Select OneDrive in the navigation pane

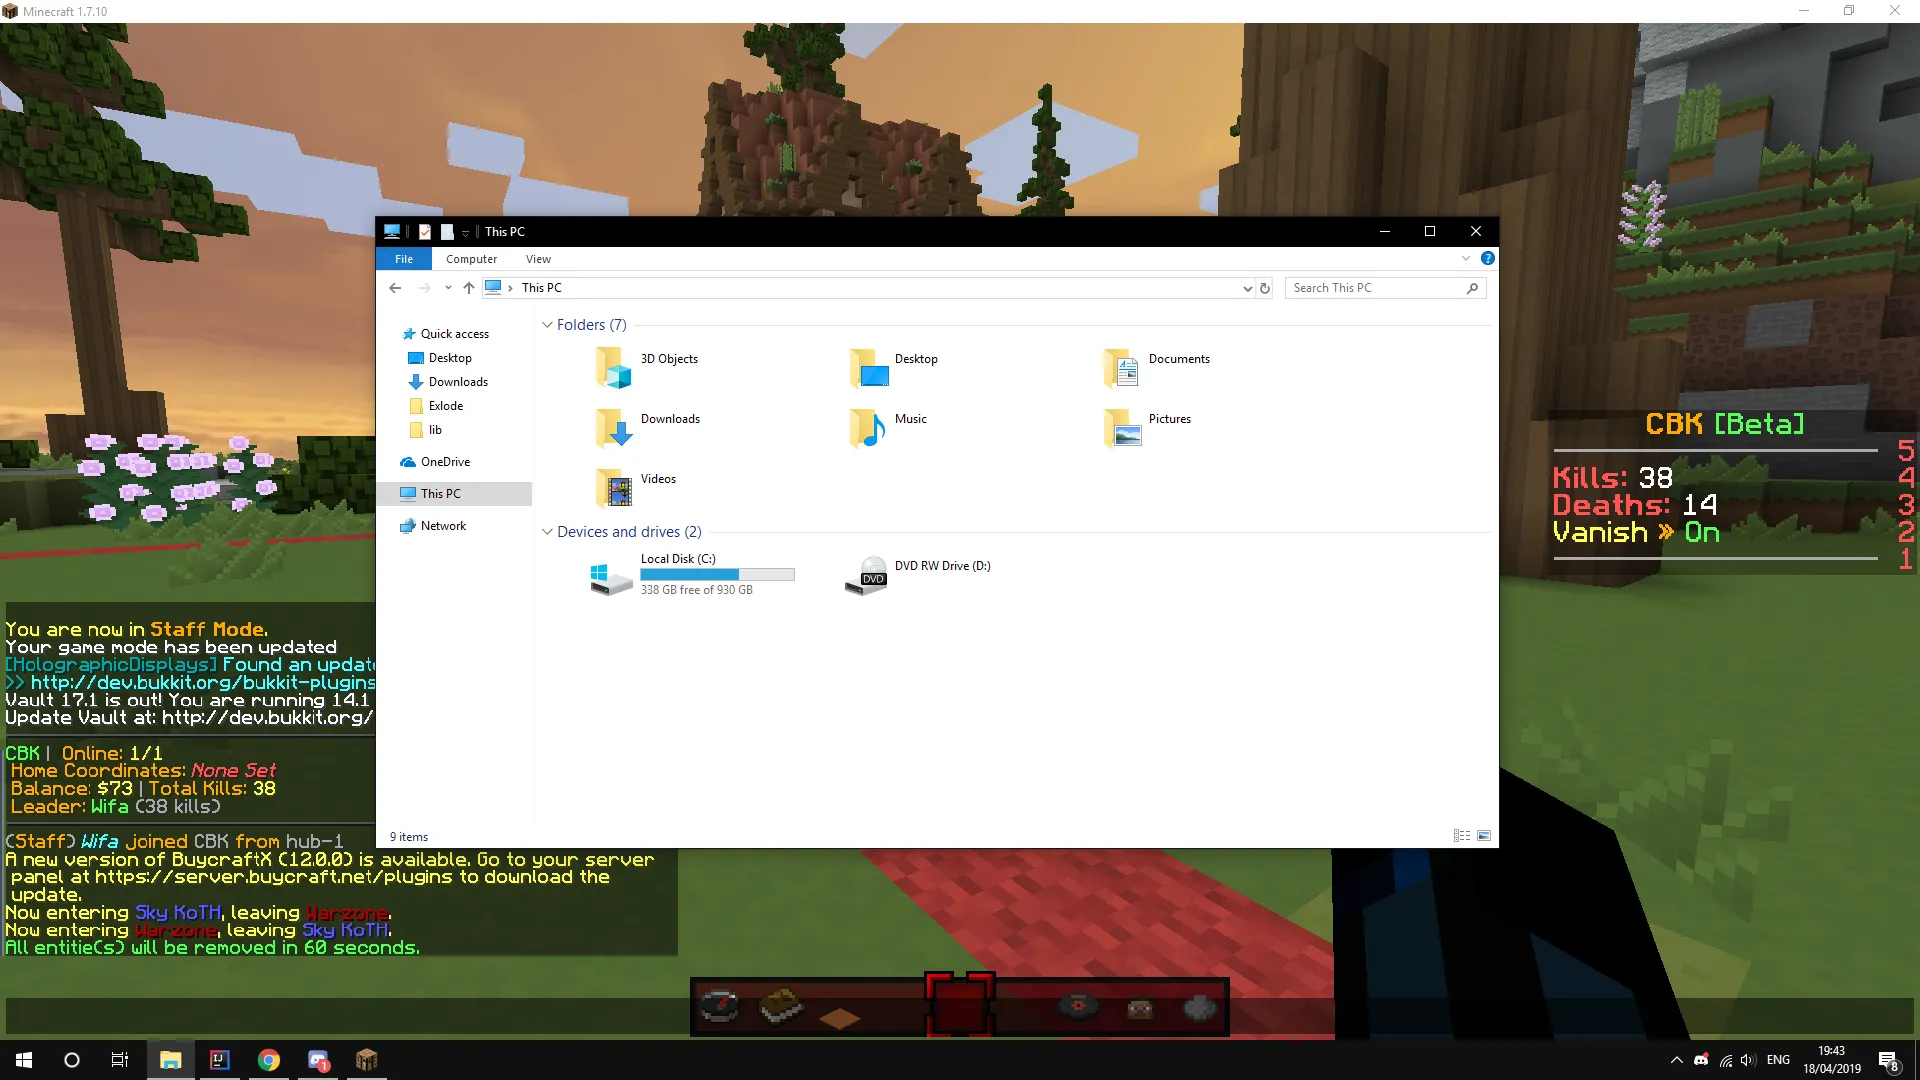pyautogui.click(x=445, y=462)
